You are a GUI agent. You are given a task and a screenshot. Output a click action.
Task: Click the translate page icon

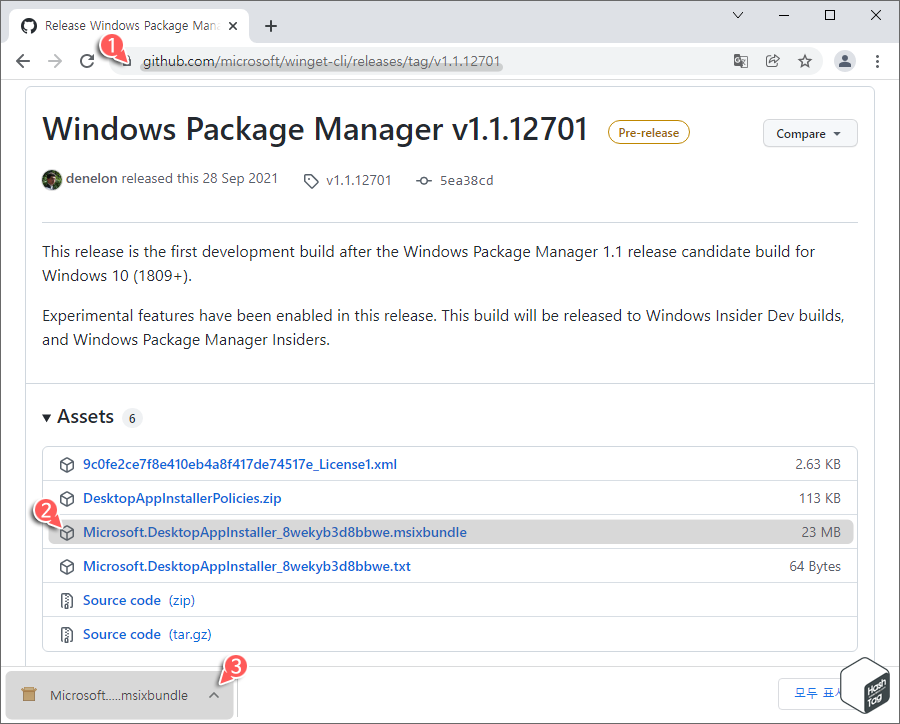[740, 61]
